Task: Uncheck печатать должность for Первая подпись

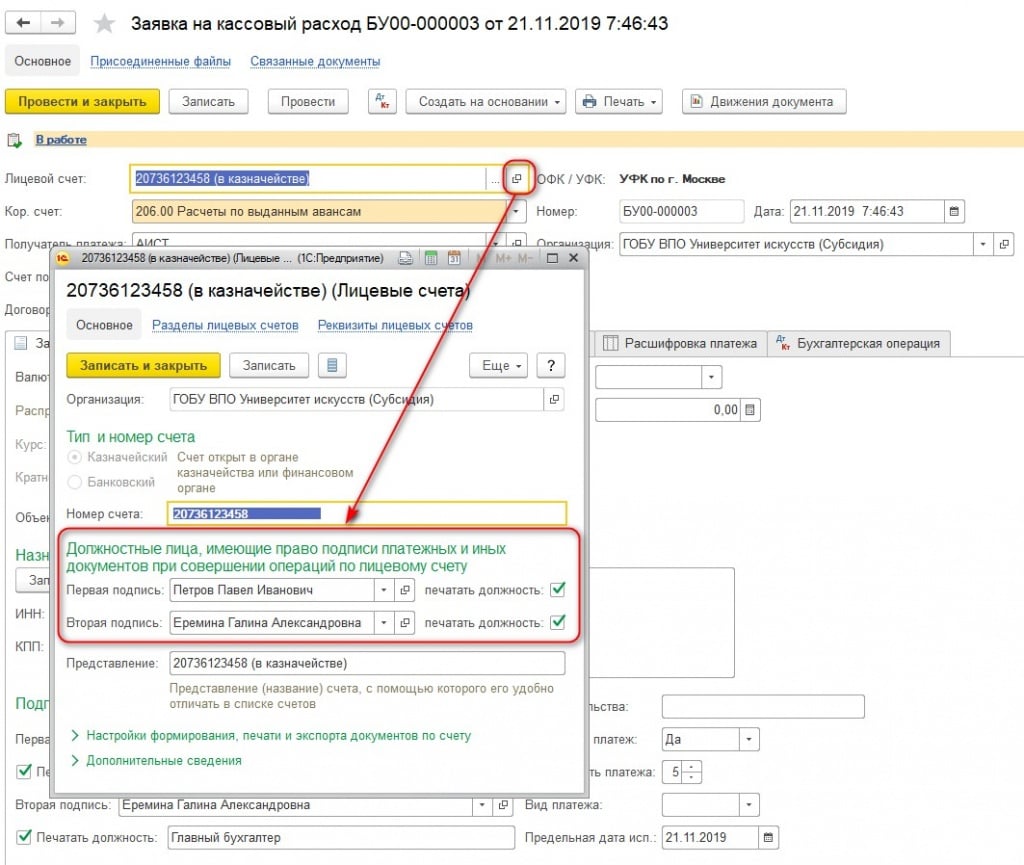Action: pyautogui.click(x=558, y=590)
